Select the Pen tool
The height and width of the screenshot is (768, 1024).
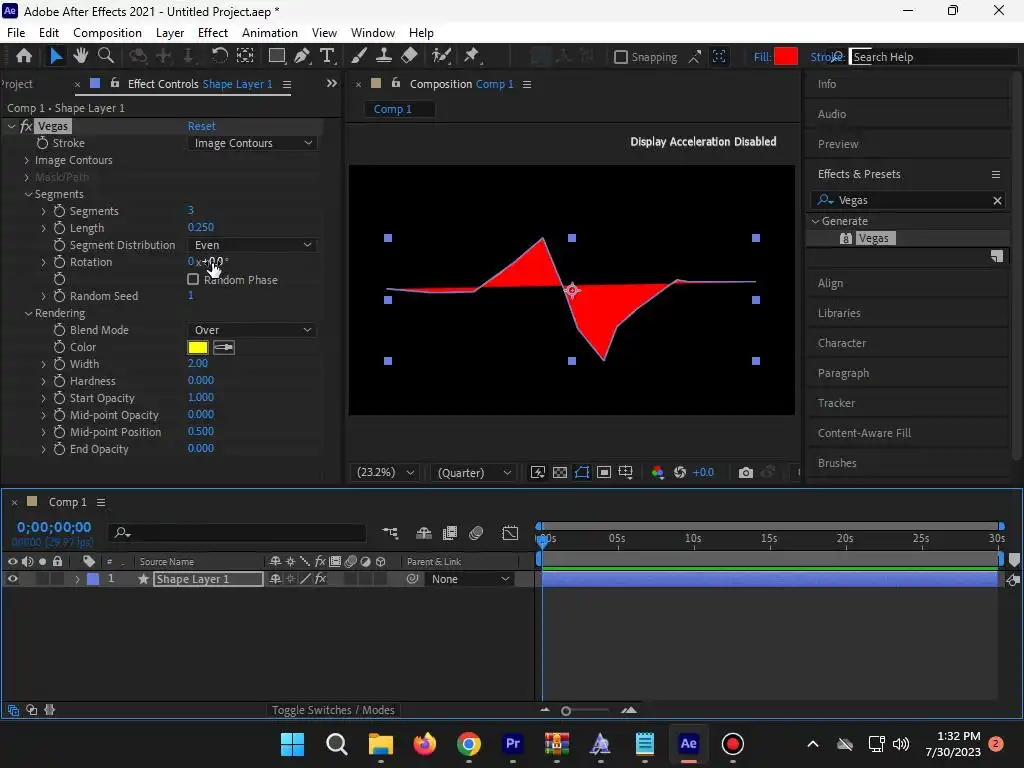click(x=302, y=56)
